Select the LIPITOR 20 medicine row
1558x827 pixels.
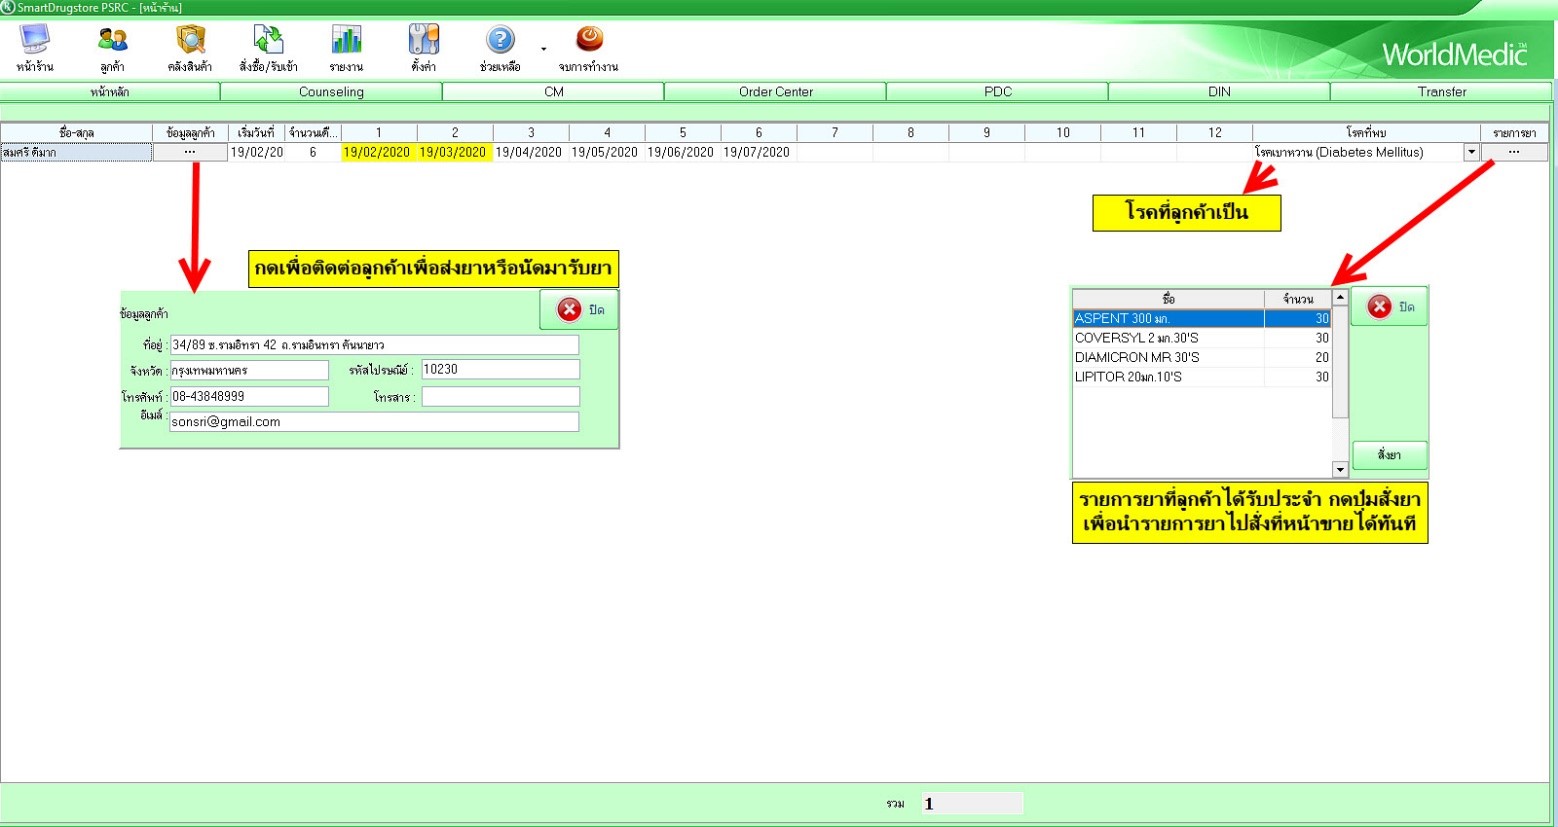[x=1168, y=377]
